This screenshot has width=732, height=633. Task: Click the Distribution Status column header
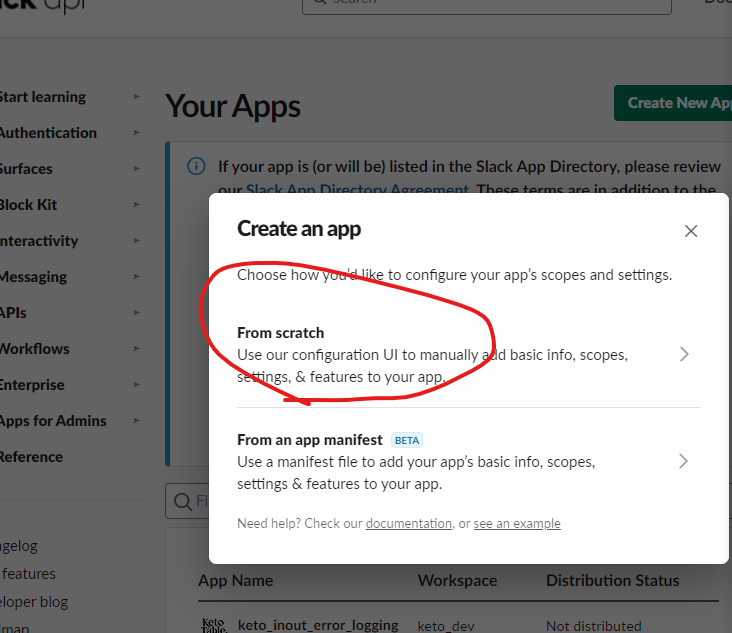point(612,580)
